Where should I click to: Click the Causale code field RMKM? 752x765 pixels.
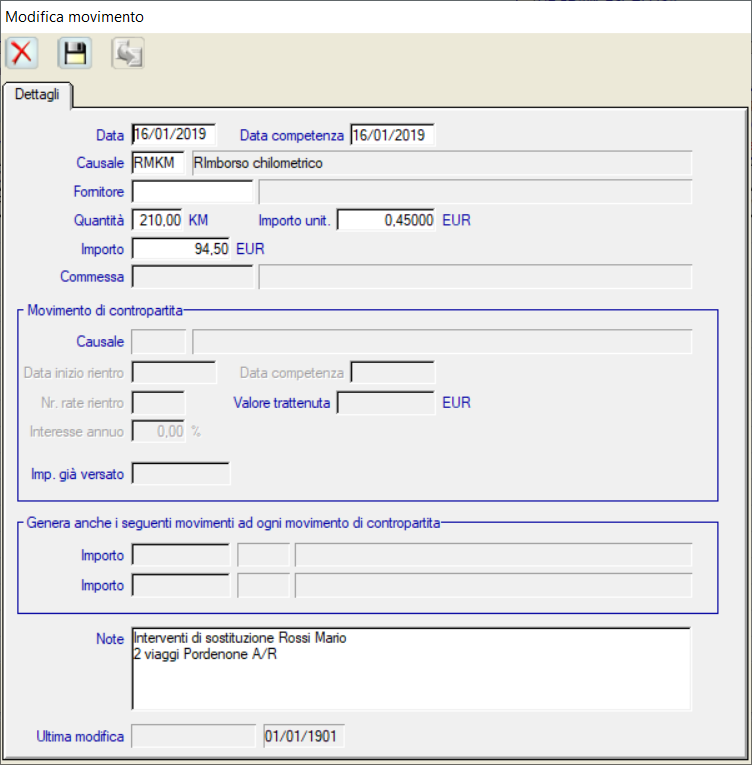pos(159,162)
